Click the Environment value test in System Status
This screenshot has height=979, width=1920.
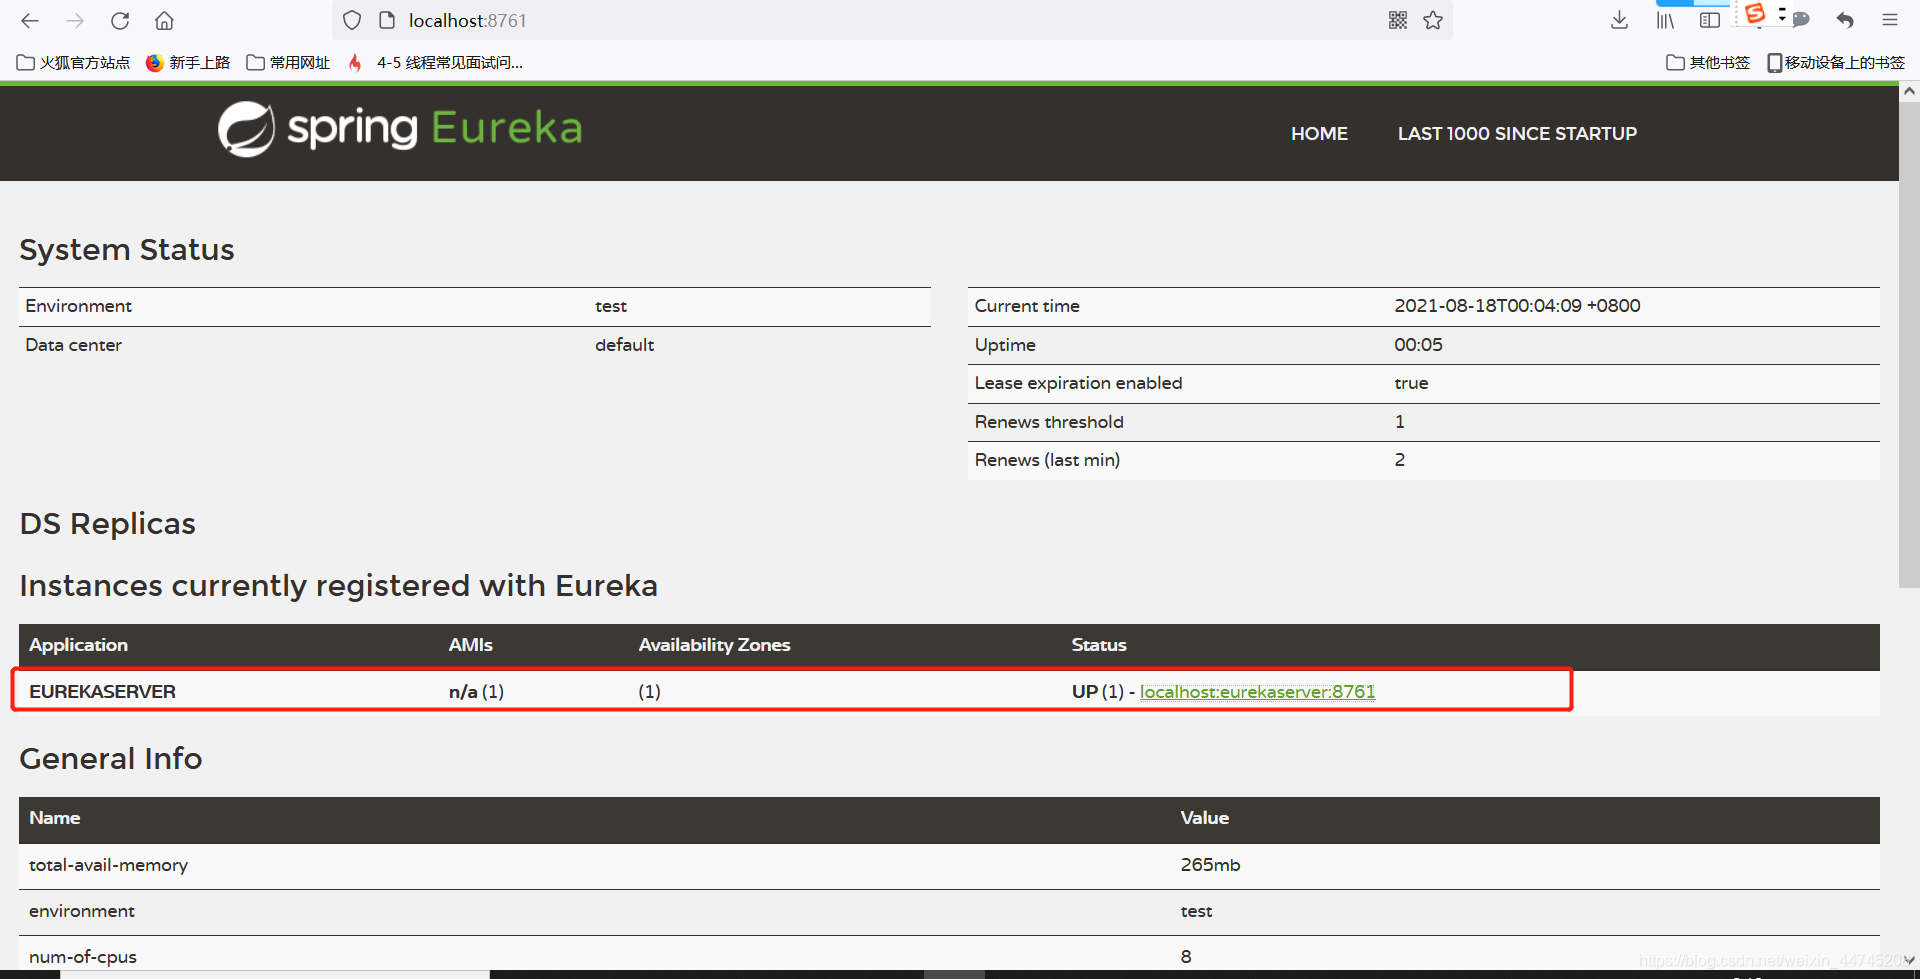tap(611, 306)
